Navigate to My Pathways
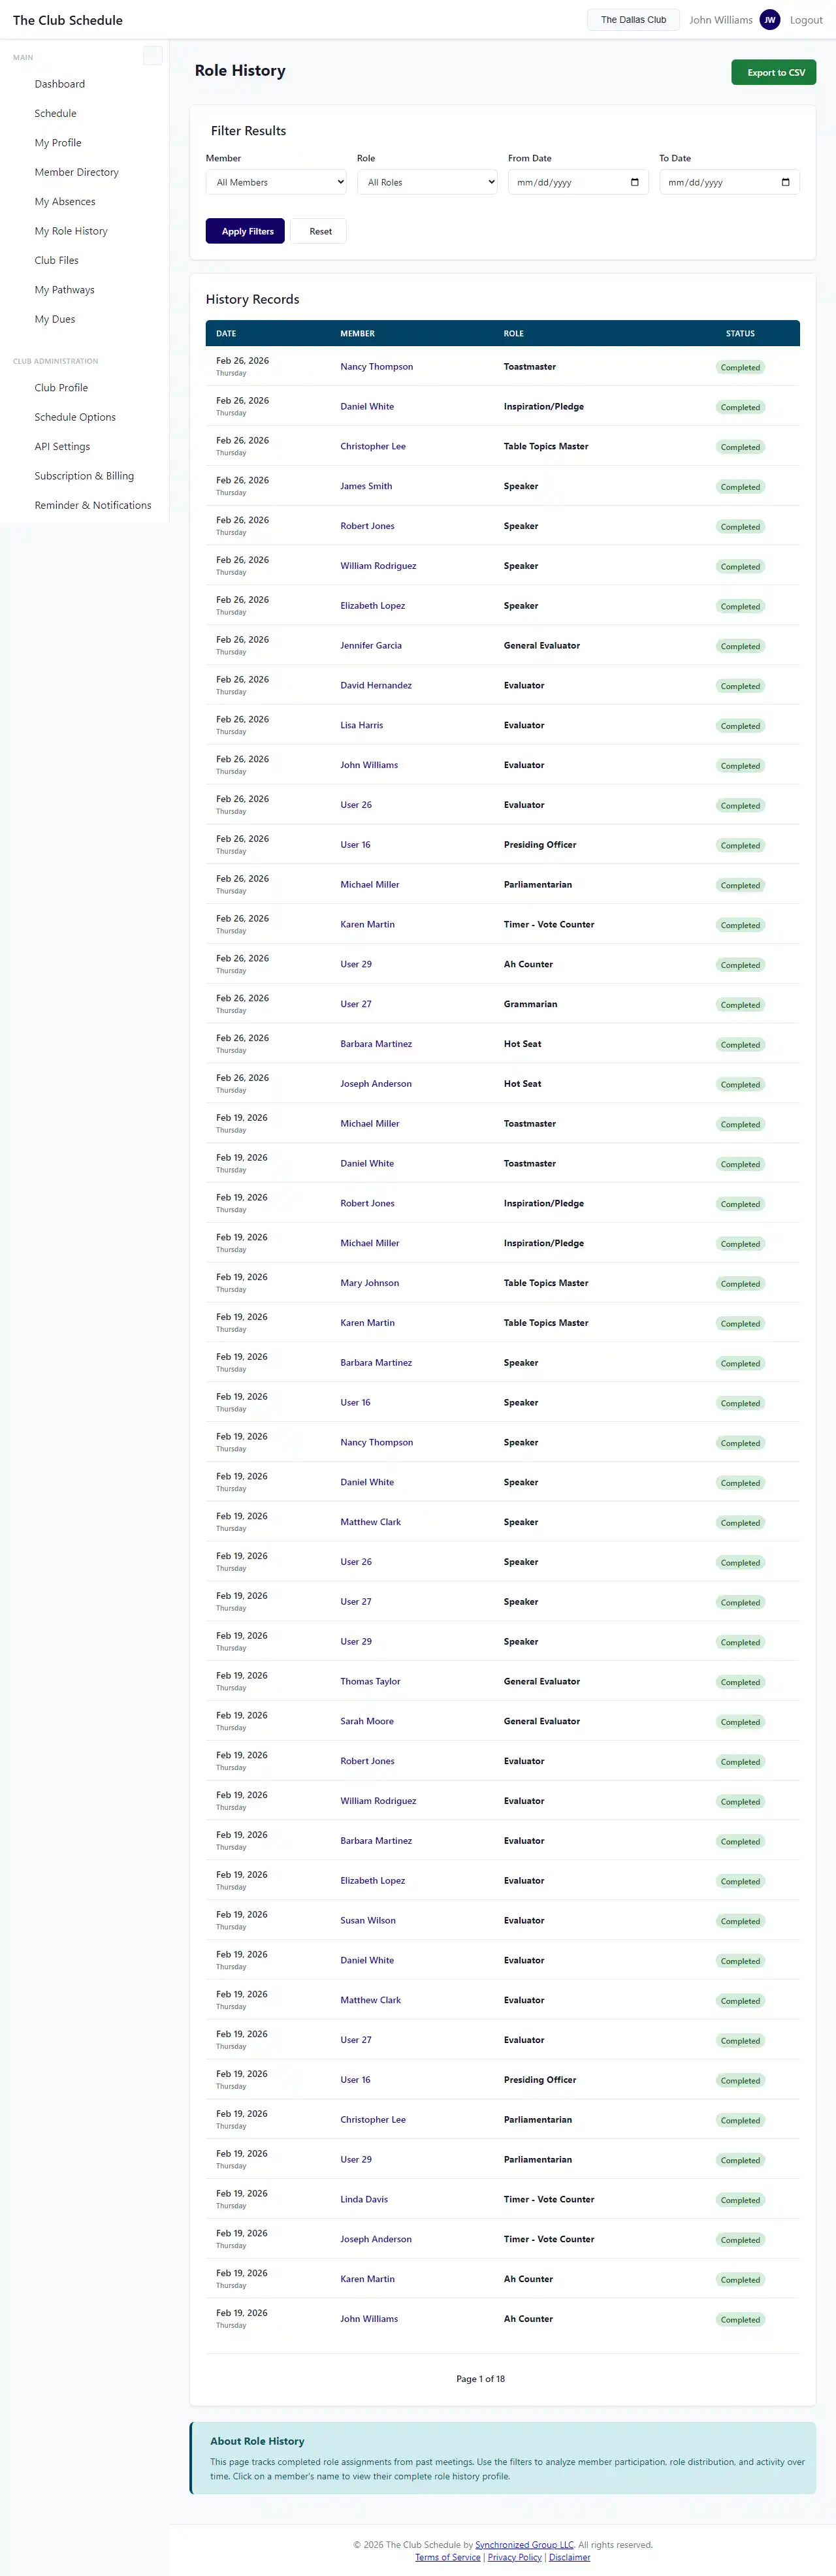This screenshot has height=2576, width=836. click(x=64, y=290)
